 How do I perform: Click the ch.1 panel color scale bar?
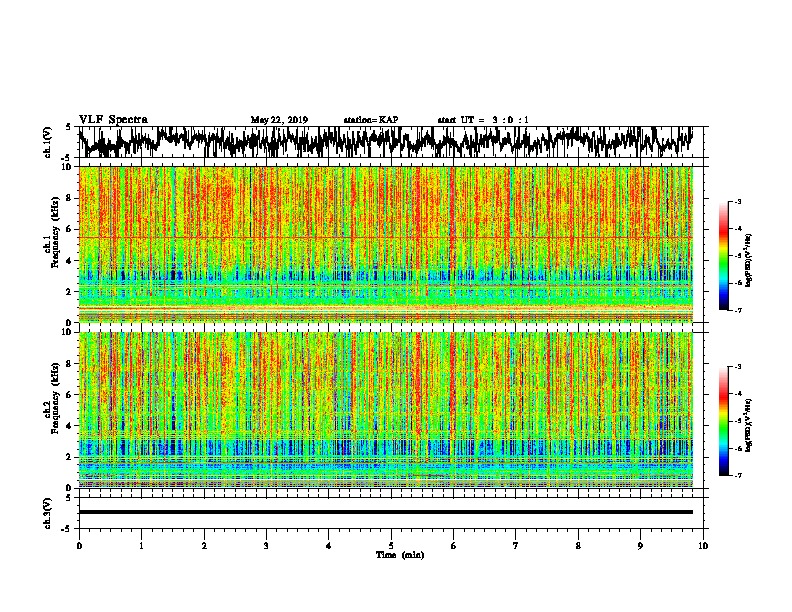(x=723, y=256)
